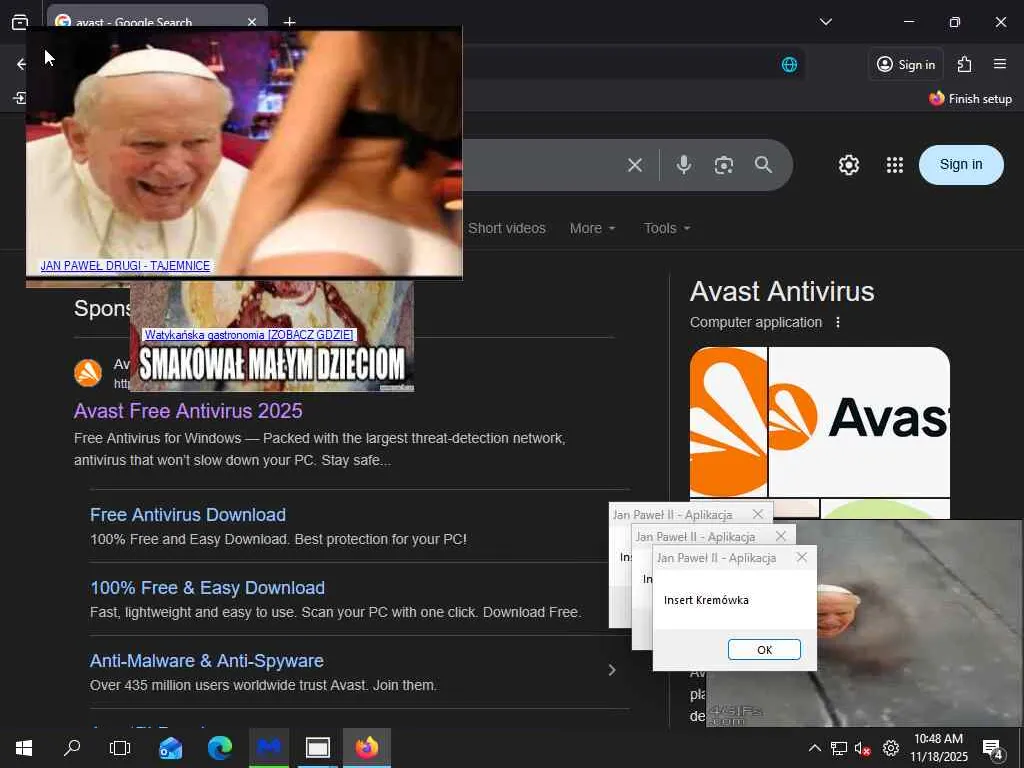
Task: Click the settings gear in system tray
Action: [890, 748]
